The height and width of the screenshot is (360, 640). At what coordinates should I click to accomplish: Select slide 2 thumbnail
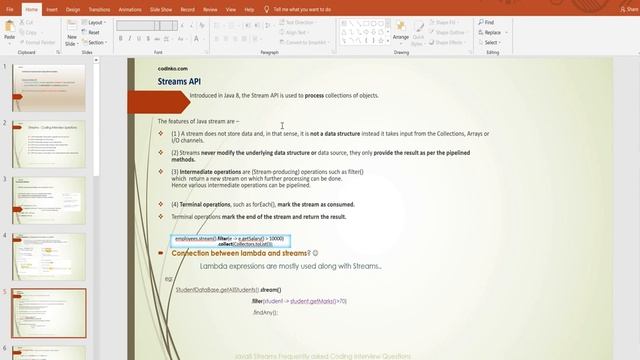[x=49, y=144]
